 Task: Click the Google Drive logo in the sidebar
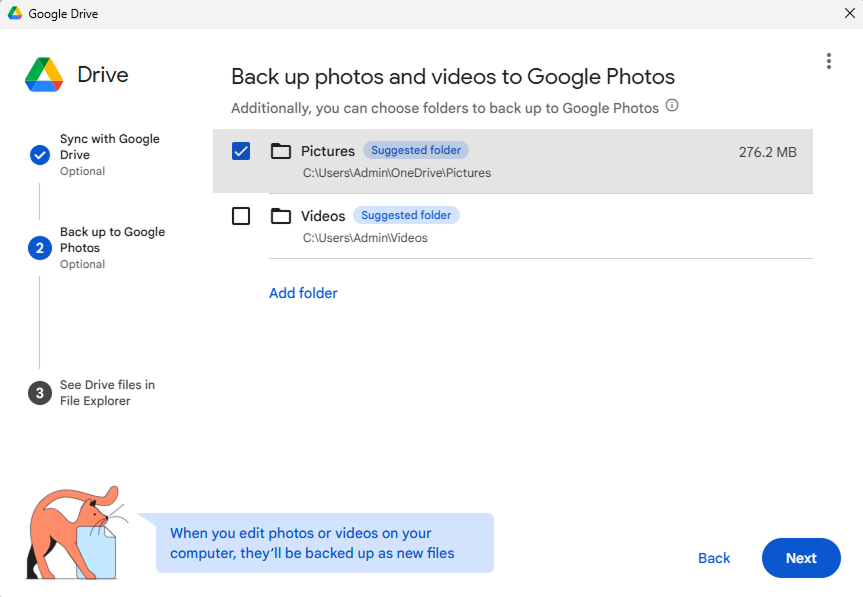tap(45, 75)
